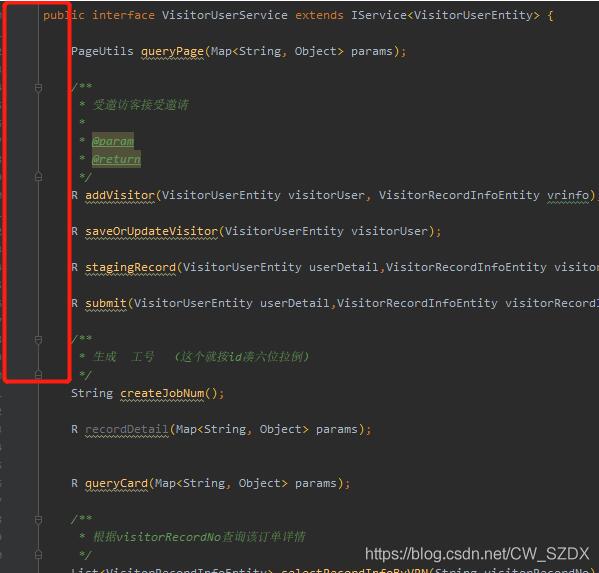Click the createJobNum method name

point(162,393)
